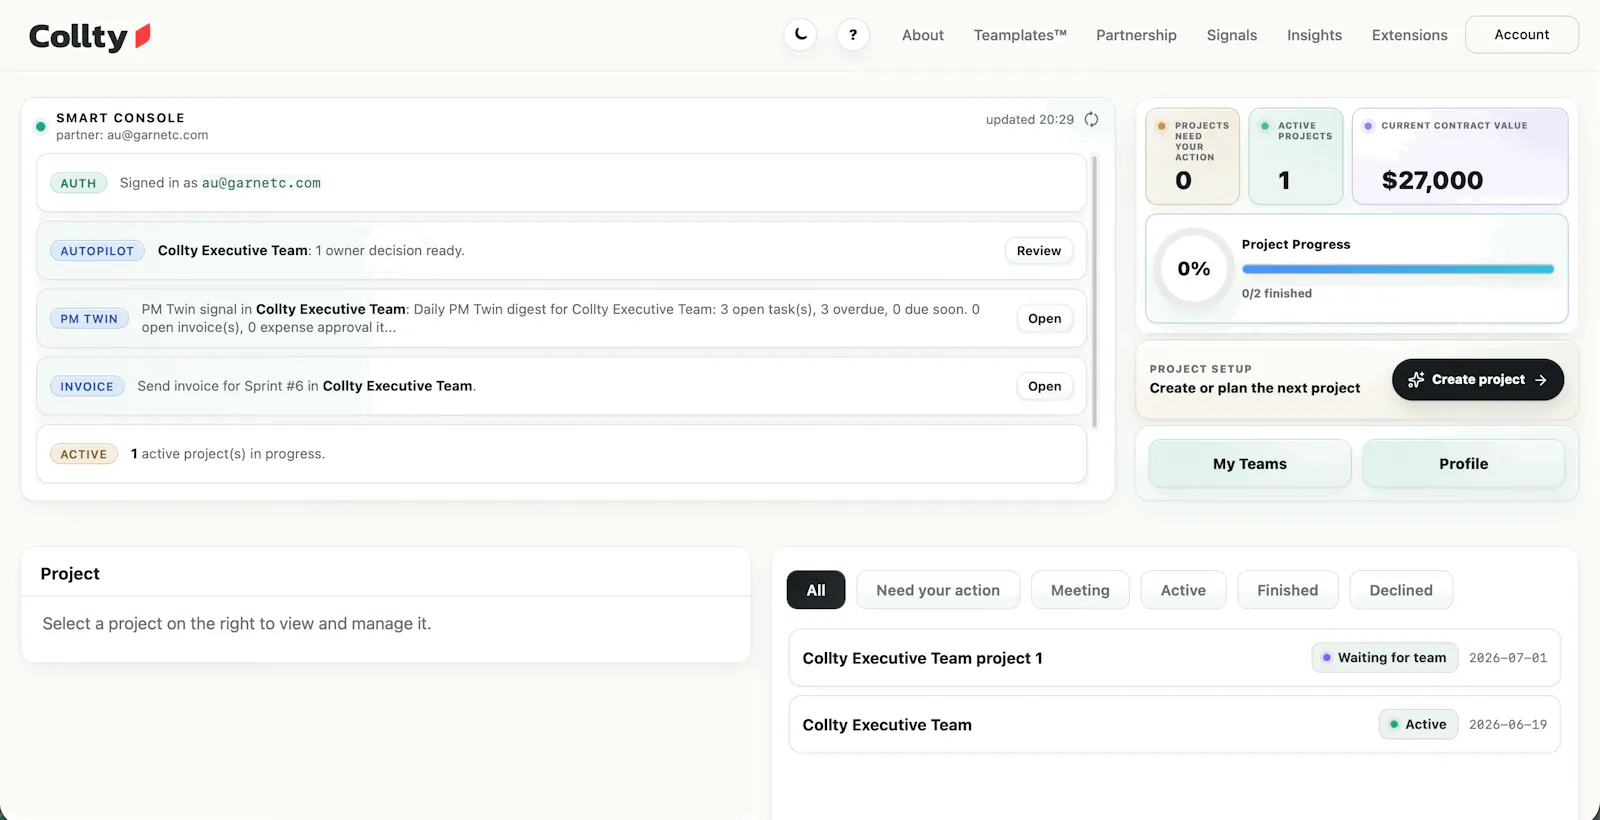Click the Project Progress bar
The image size is (1600, 820).
(x=1398, y=269)
